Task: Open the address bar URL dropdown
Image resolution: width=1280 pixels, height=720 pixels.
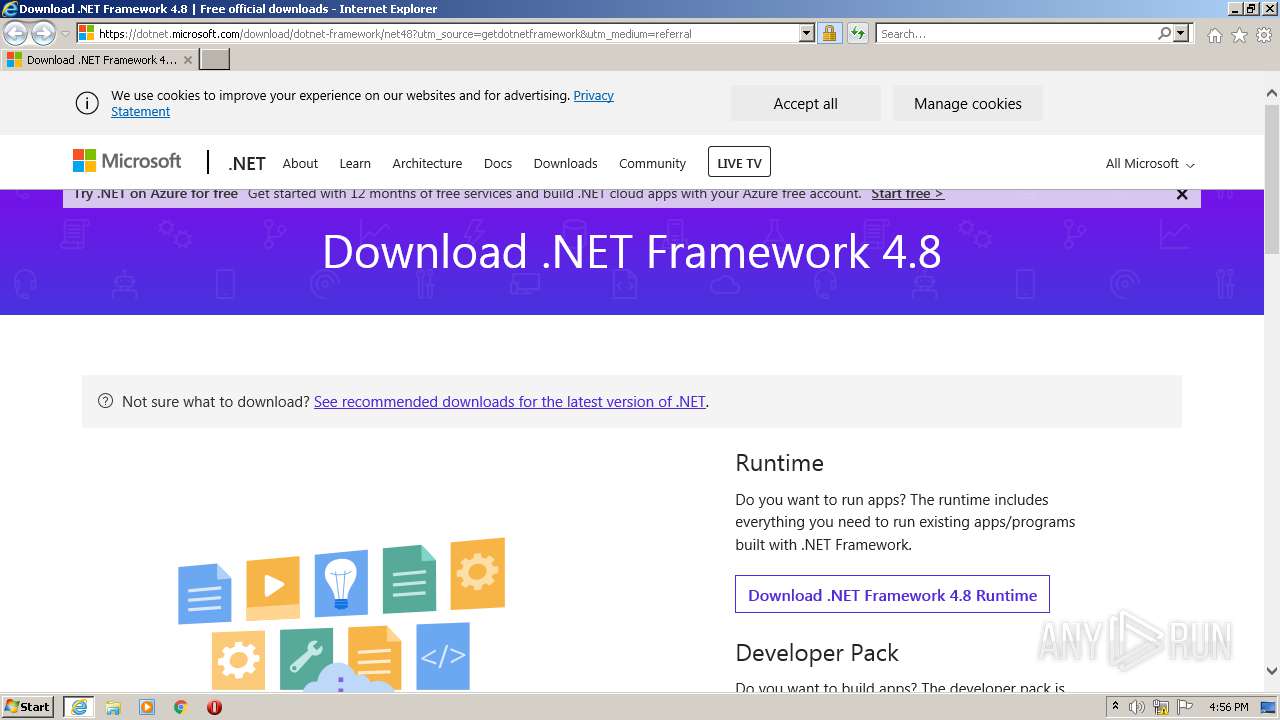Action: pos(807,33)
